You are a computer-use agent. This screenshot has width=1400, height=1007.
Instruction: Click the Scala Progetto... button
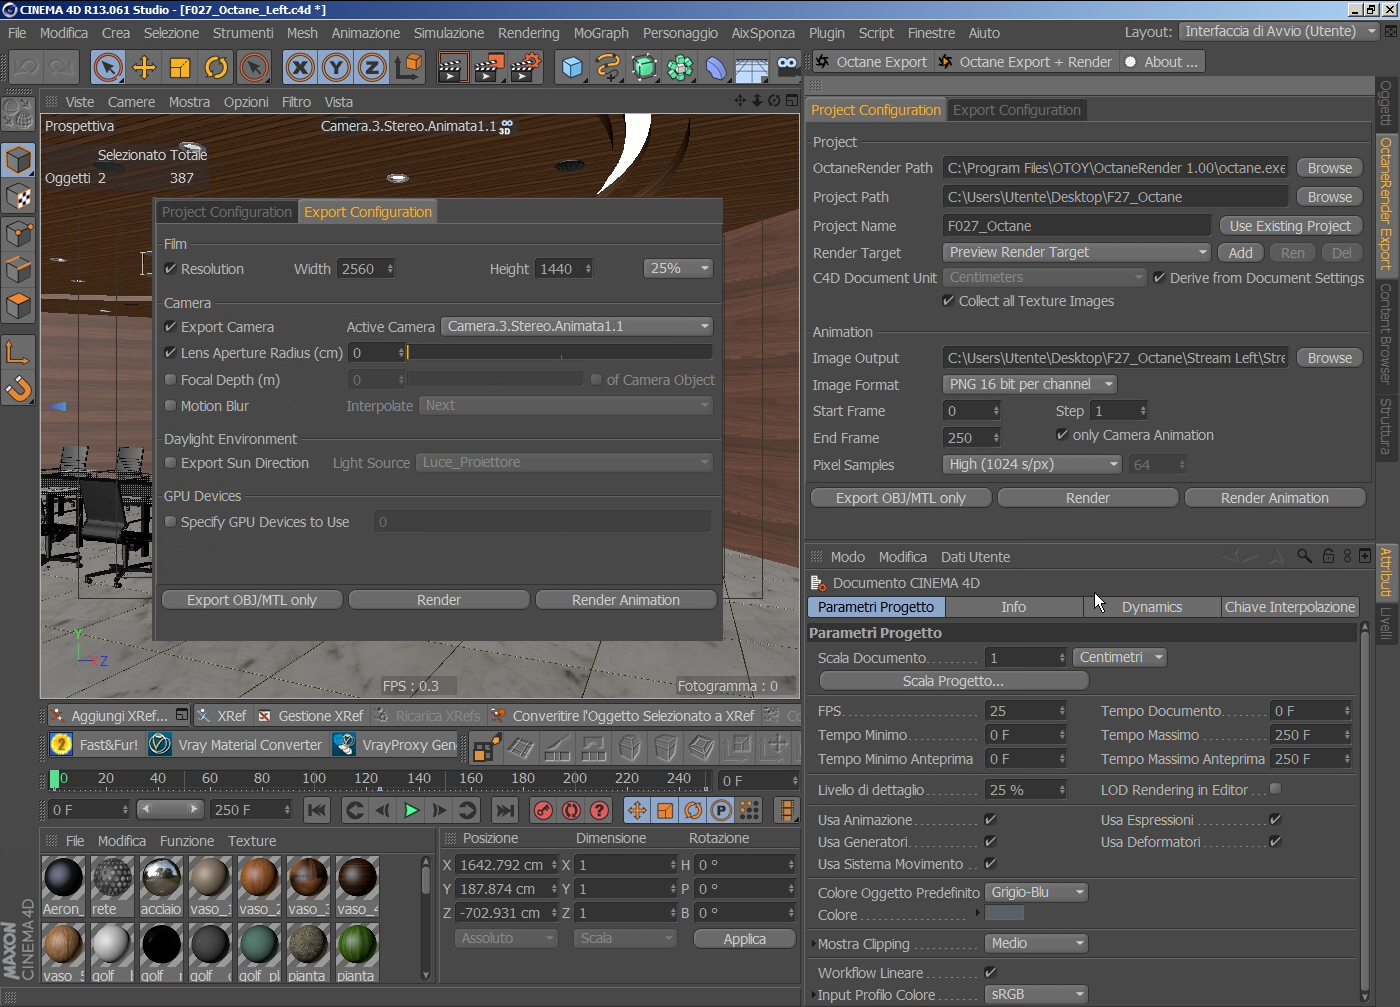coord(953,681)
